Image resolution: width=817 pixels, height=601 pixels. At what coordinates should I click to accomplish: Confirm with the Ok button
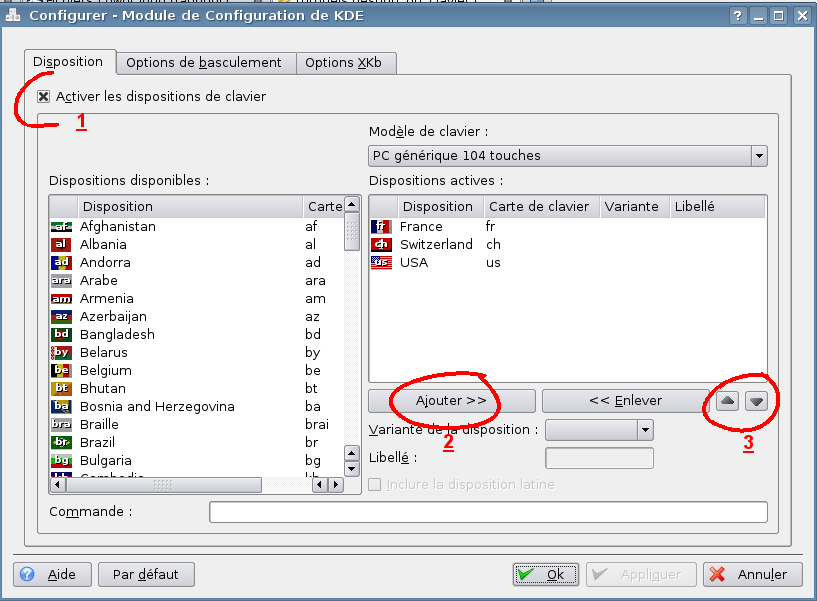pos(541,574)
